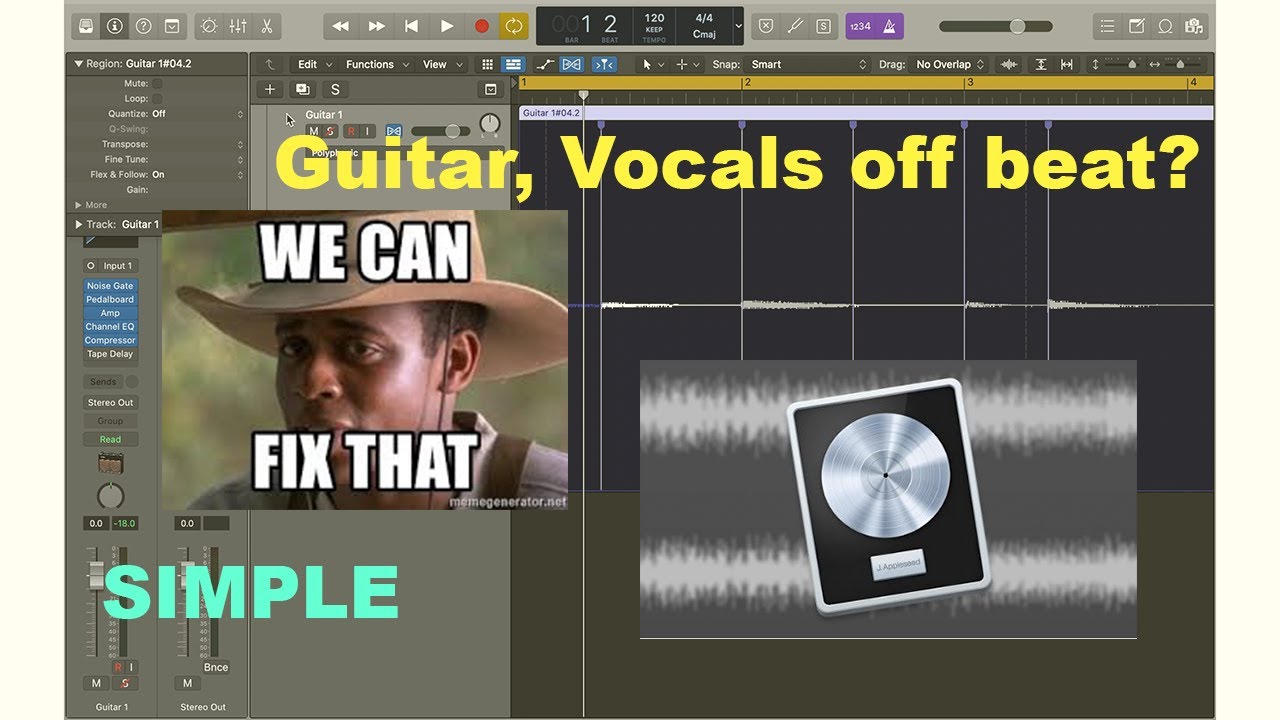
Task: Adjust the master volume slider
Action: [x=996, y=26]
